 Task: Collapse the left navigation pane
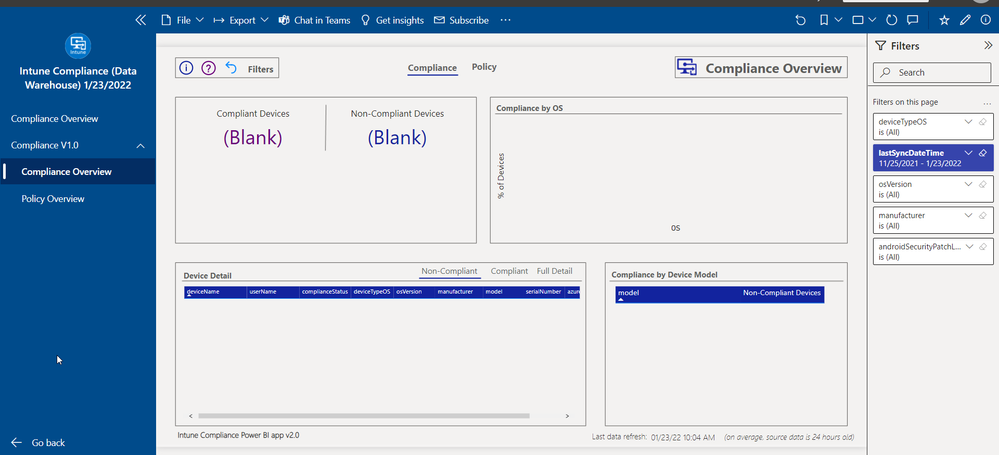(x=140, y=20)
